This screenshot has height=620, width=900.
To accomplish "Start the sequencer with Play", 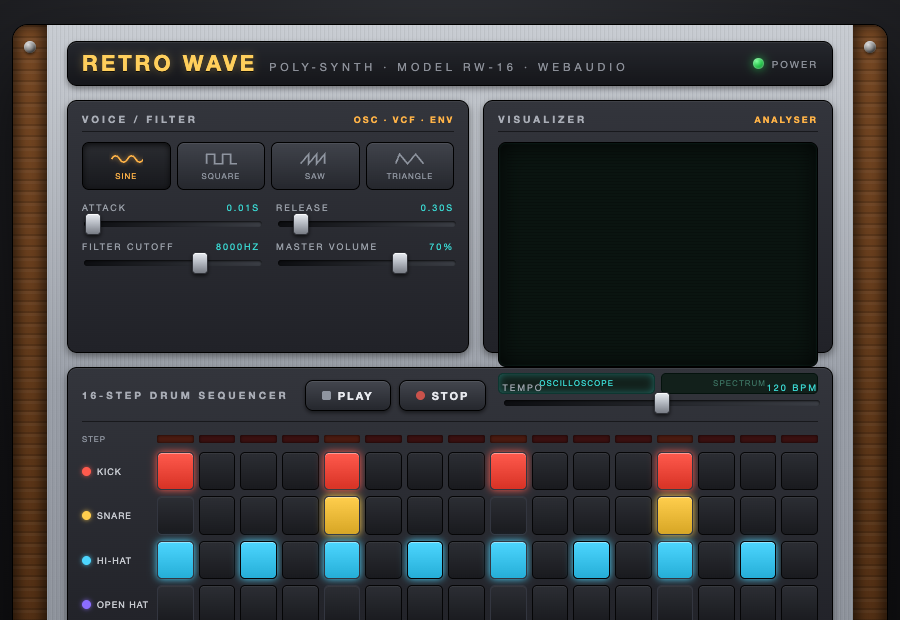I will coord(348,396).
